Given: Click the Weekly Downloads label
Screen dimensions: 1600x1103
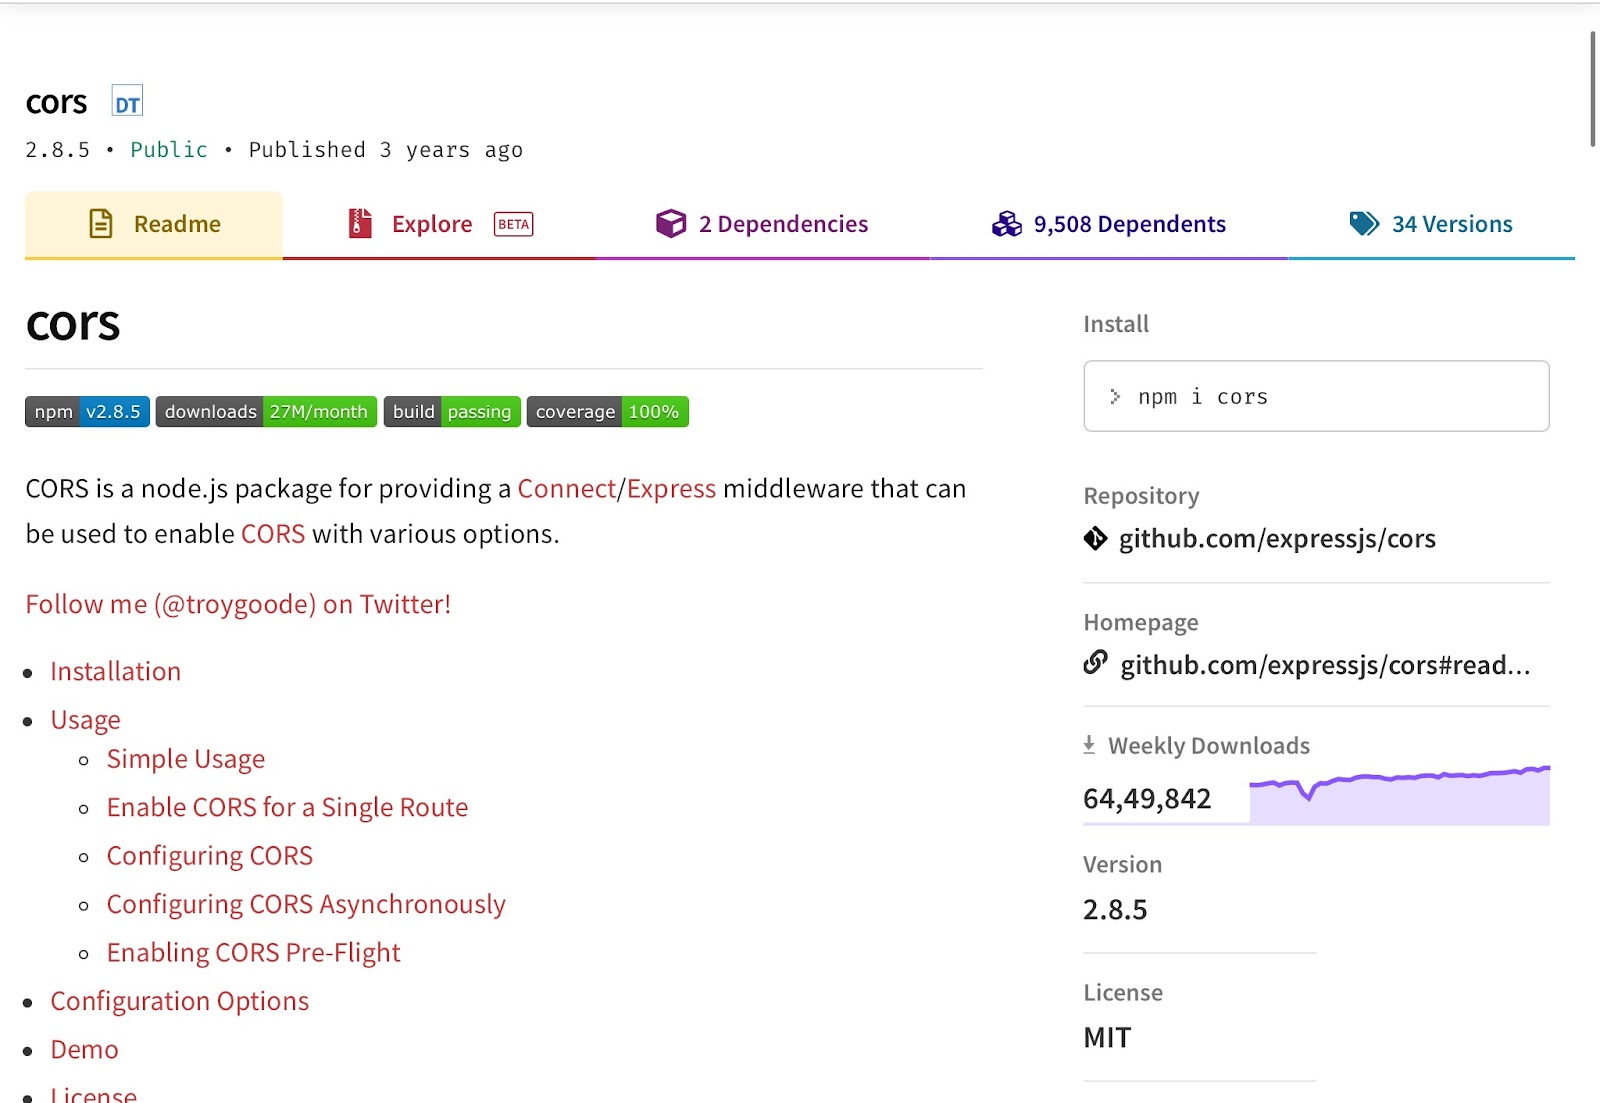Looking at the screenshot, I should pos(1209,746).
